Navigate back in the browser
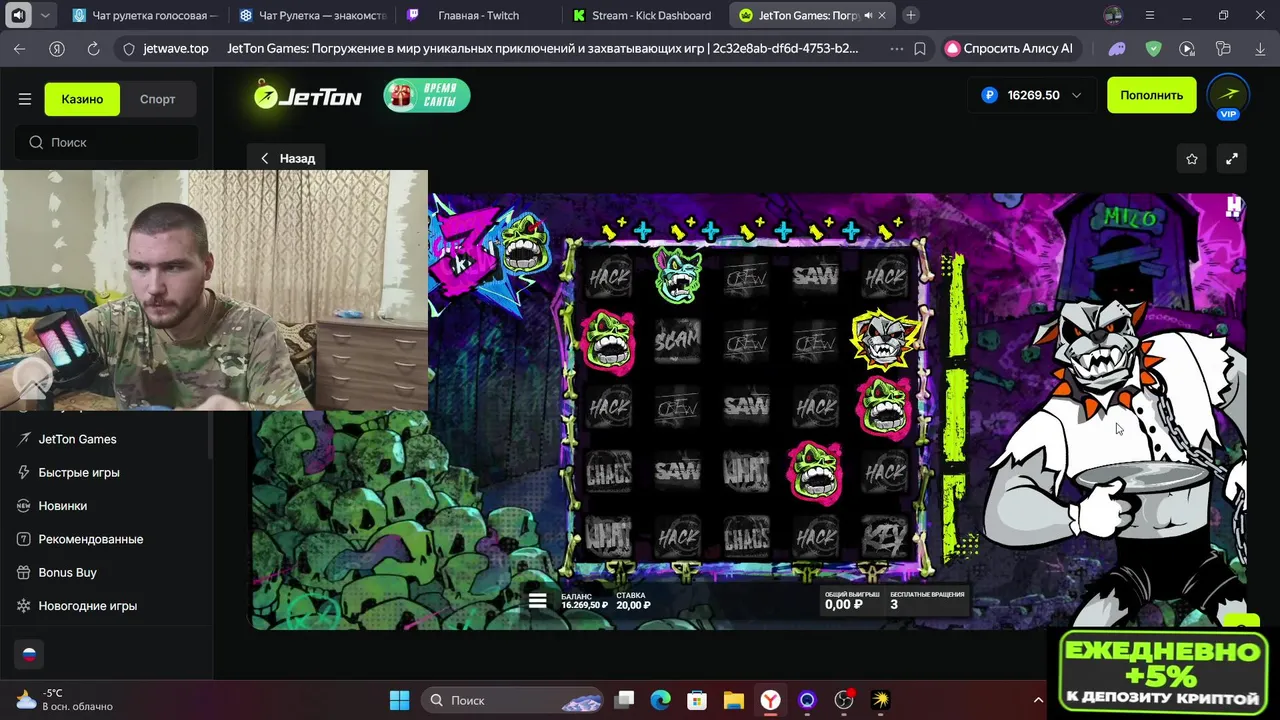The image size is (1280, 720). pyautogui.click(x=20, y=48)
